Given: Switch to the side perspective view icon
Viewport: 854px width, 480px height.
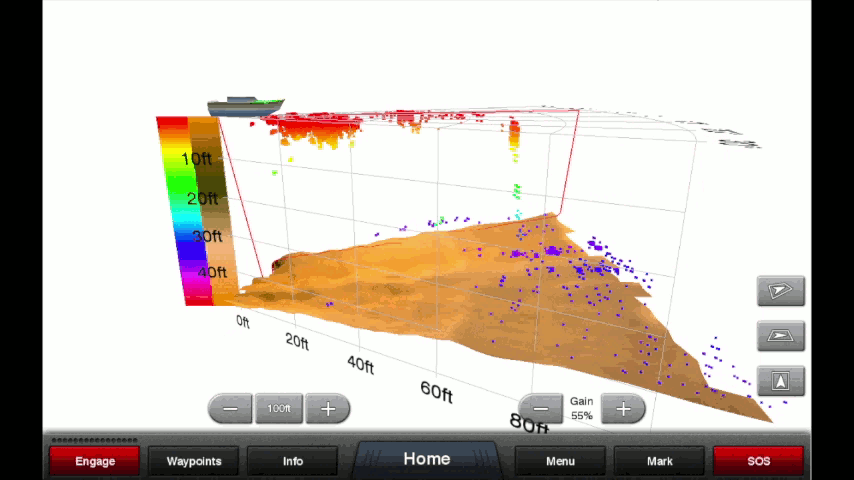Looking at the screenshot, I should (780, 336).
